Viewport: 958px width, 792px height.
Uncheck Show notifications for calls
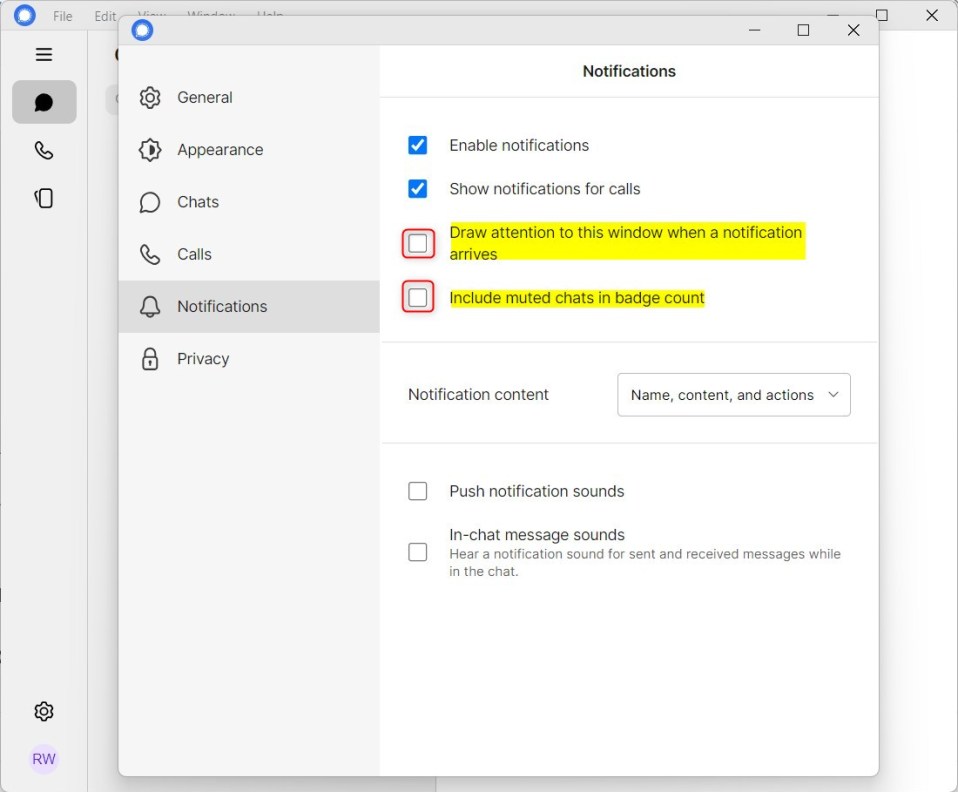(x=417, y=188)
